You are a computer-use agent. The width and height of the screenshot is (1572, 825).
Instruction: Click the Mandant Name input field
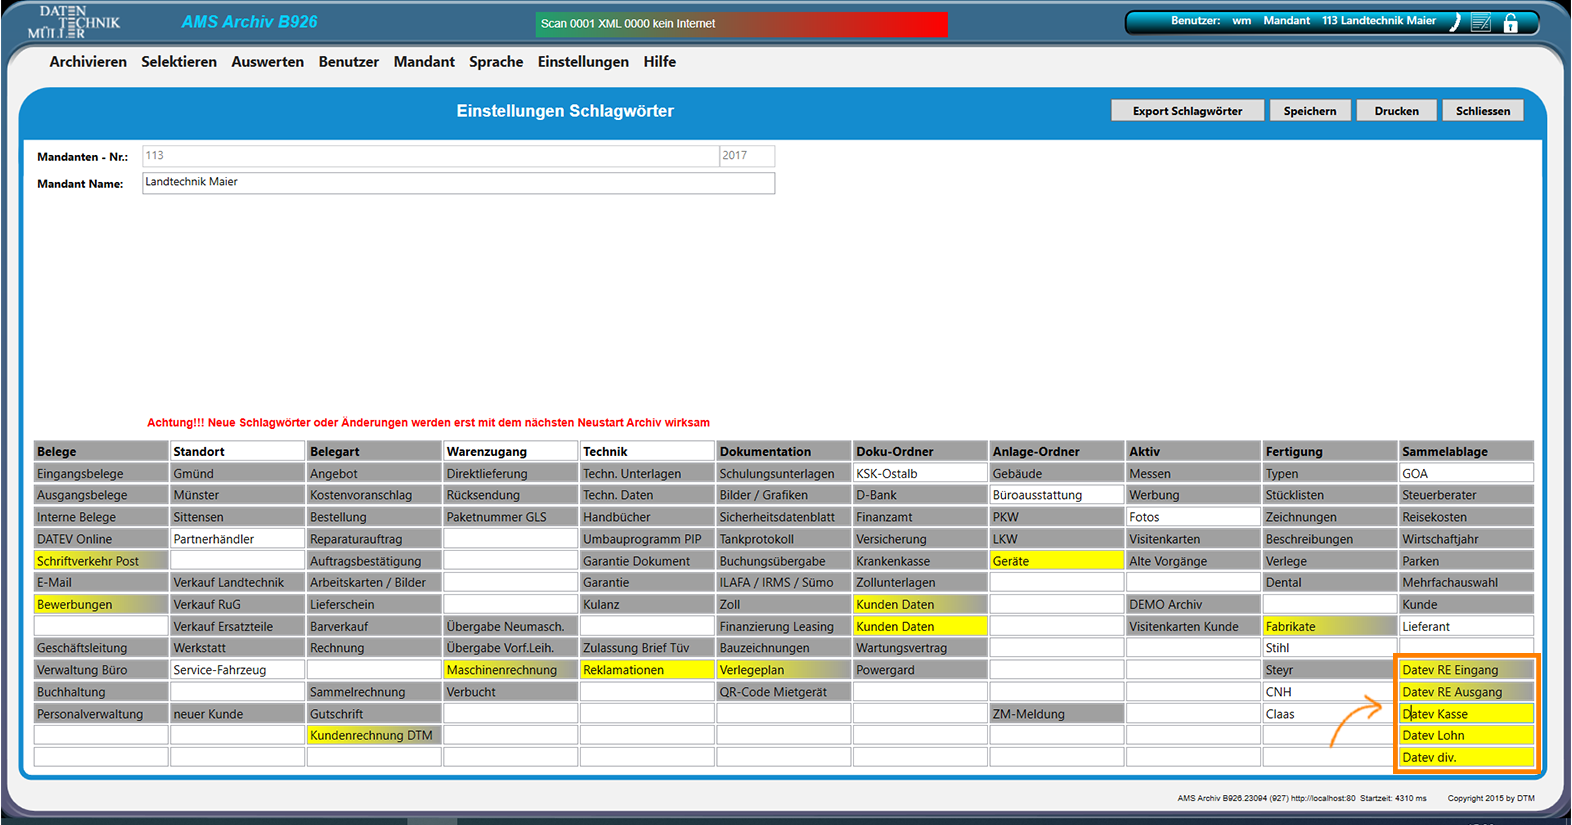458,183
